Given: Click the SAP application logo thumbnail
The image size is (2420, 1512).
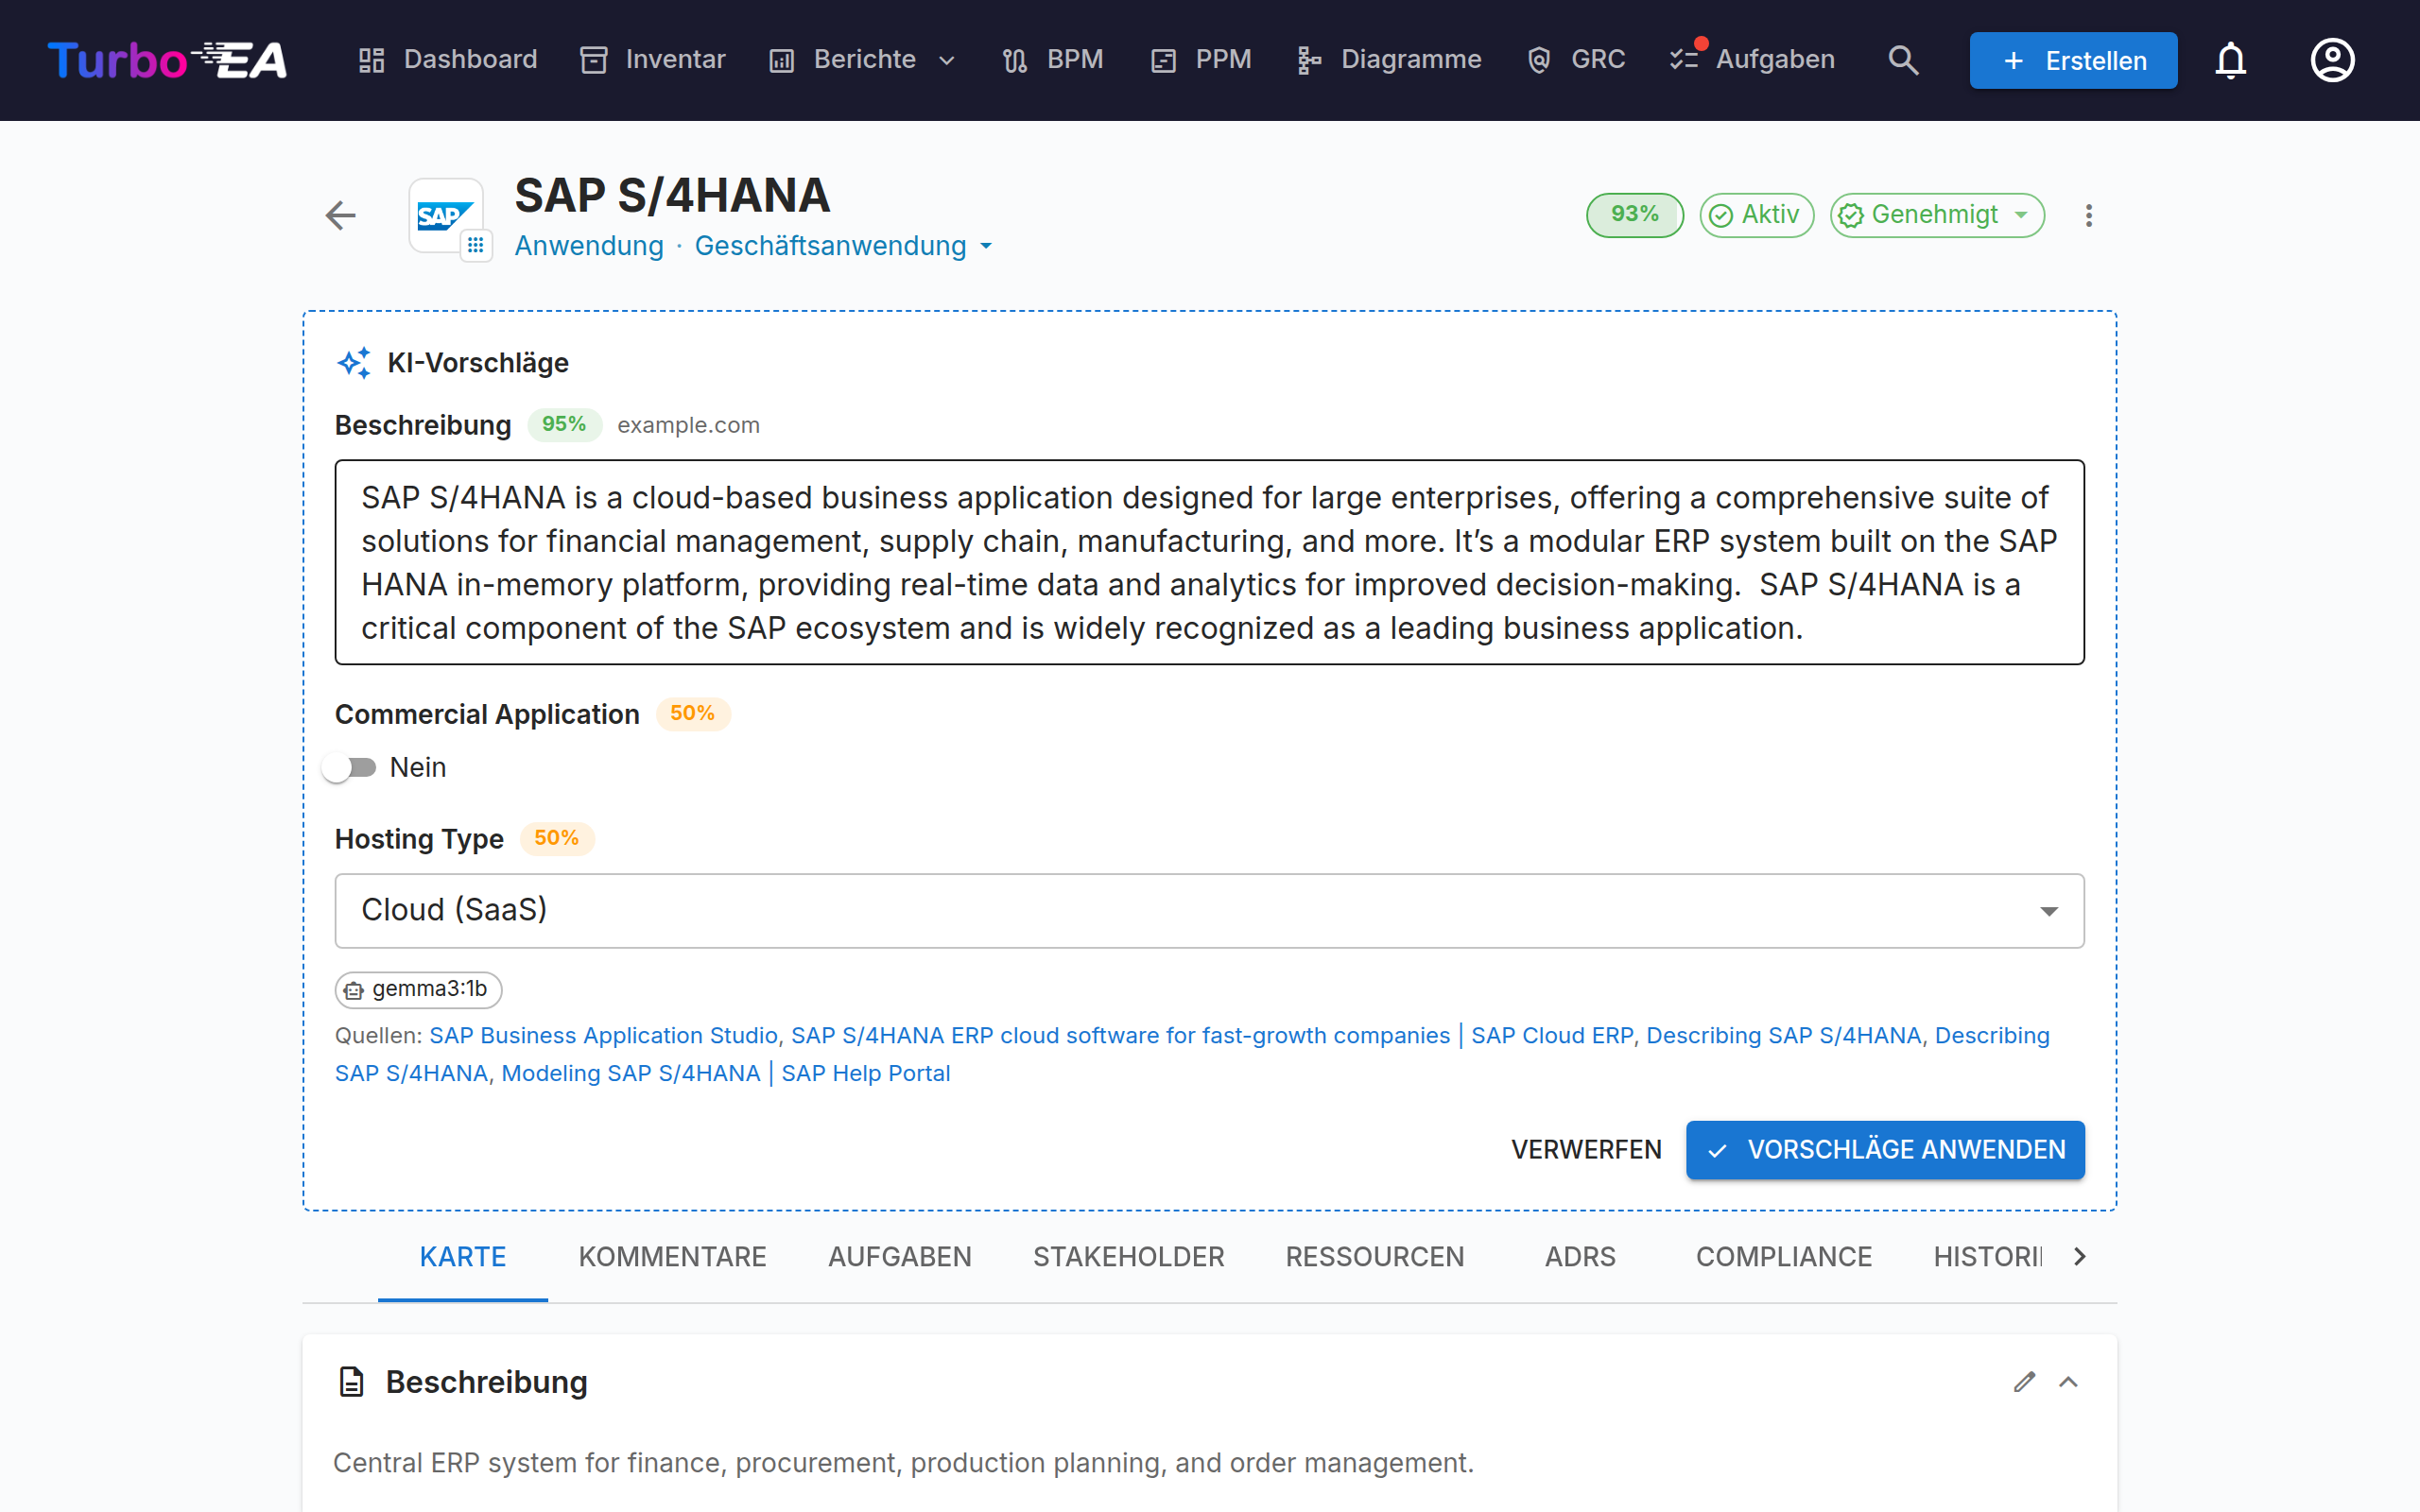Looking at the screenshot, I should point(447,216).
